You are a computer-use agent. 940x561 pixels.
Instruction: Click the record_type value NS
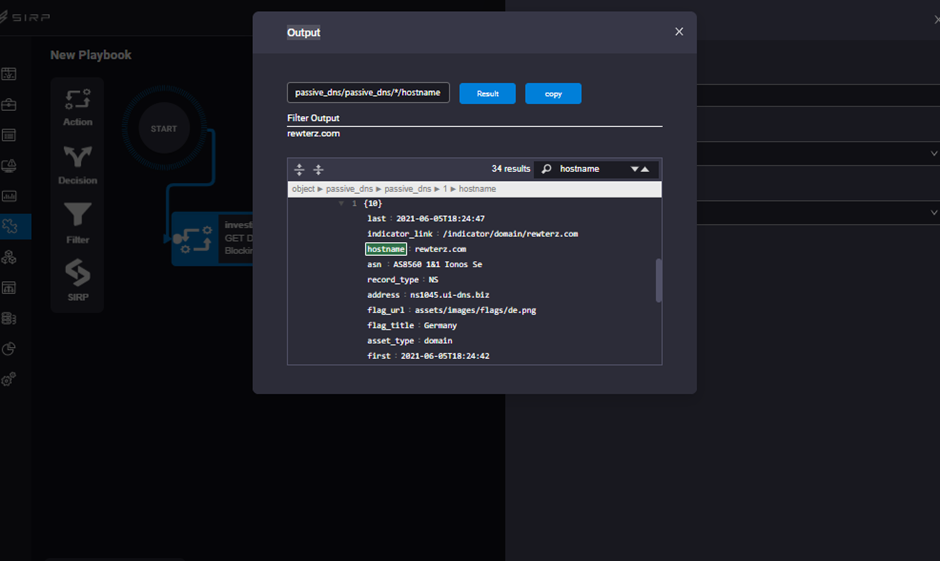pos(433,280)
